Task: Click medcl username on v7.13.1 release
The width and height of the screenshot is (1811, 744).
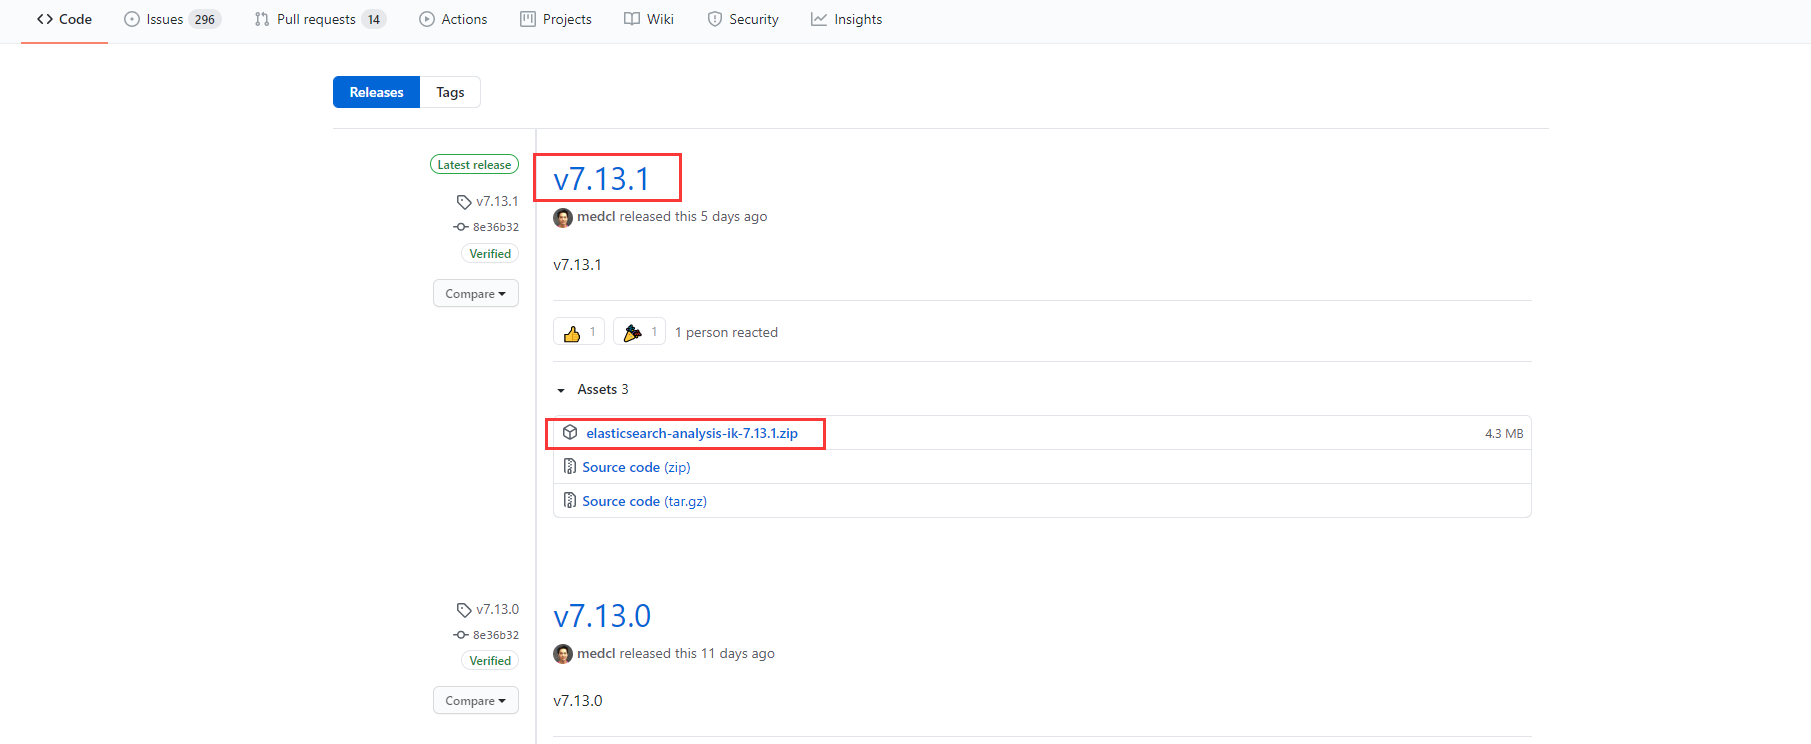Action: (596, 216)
